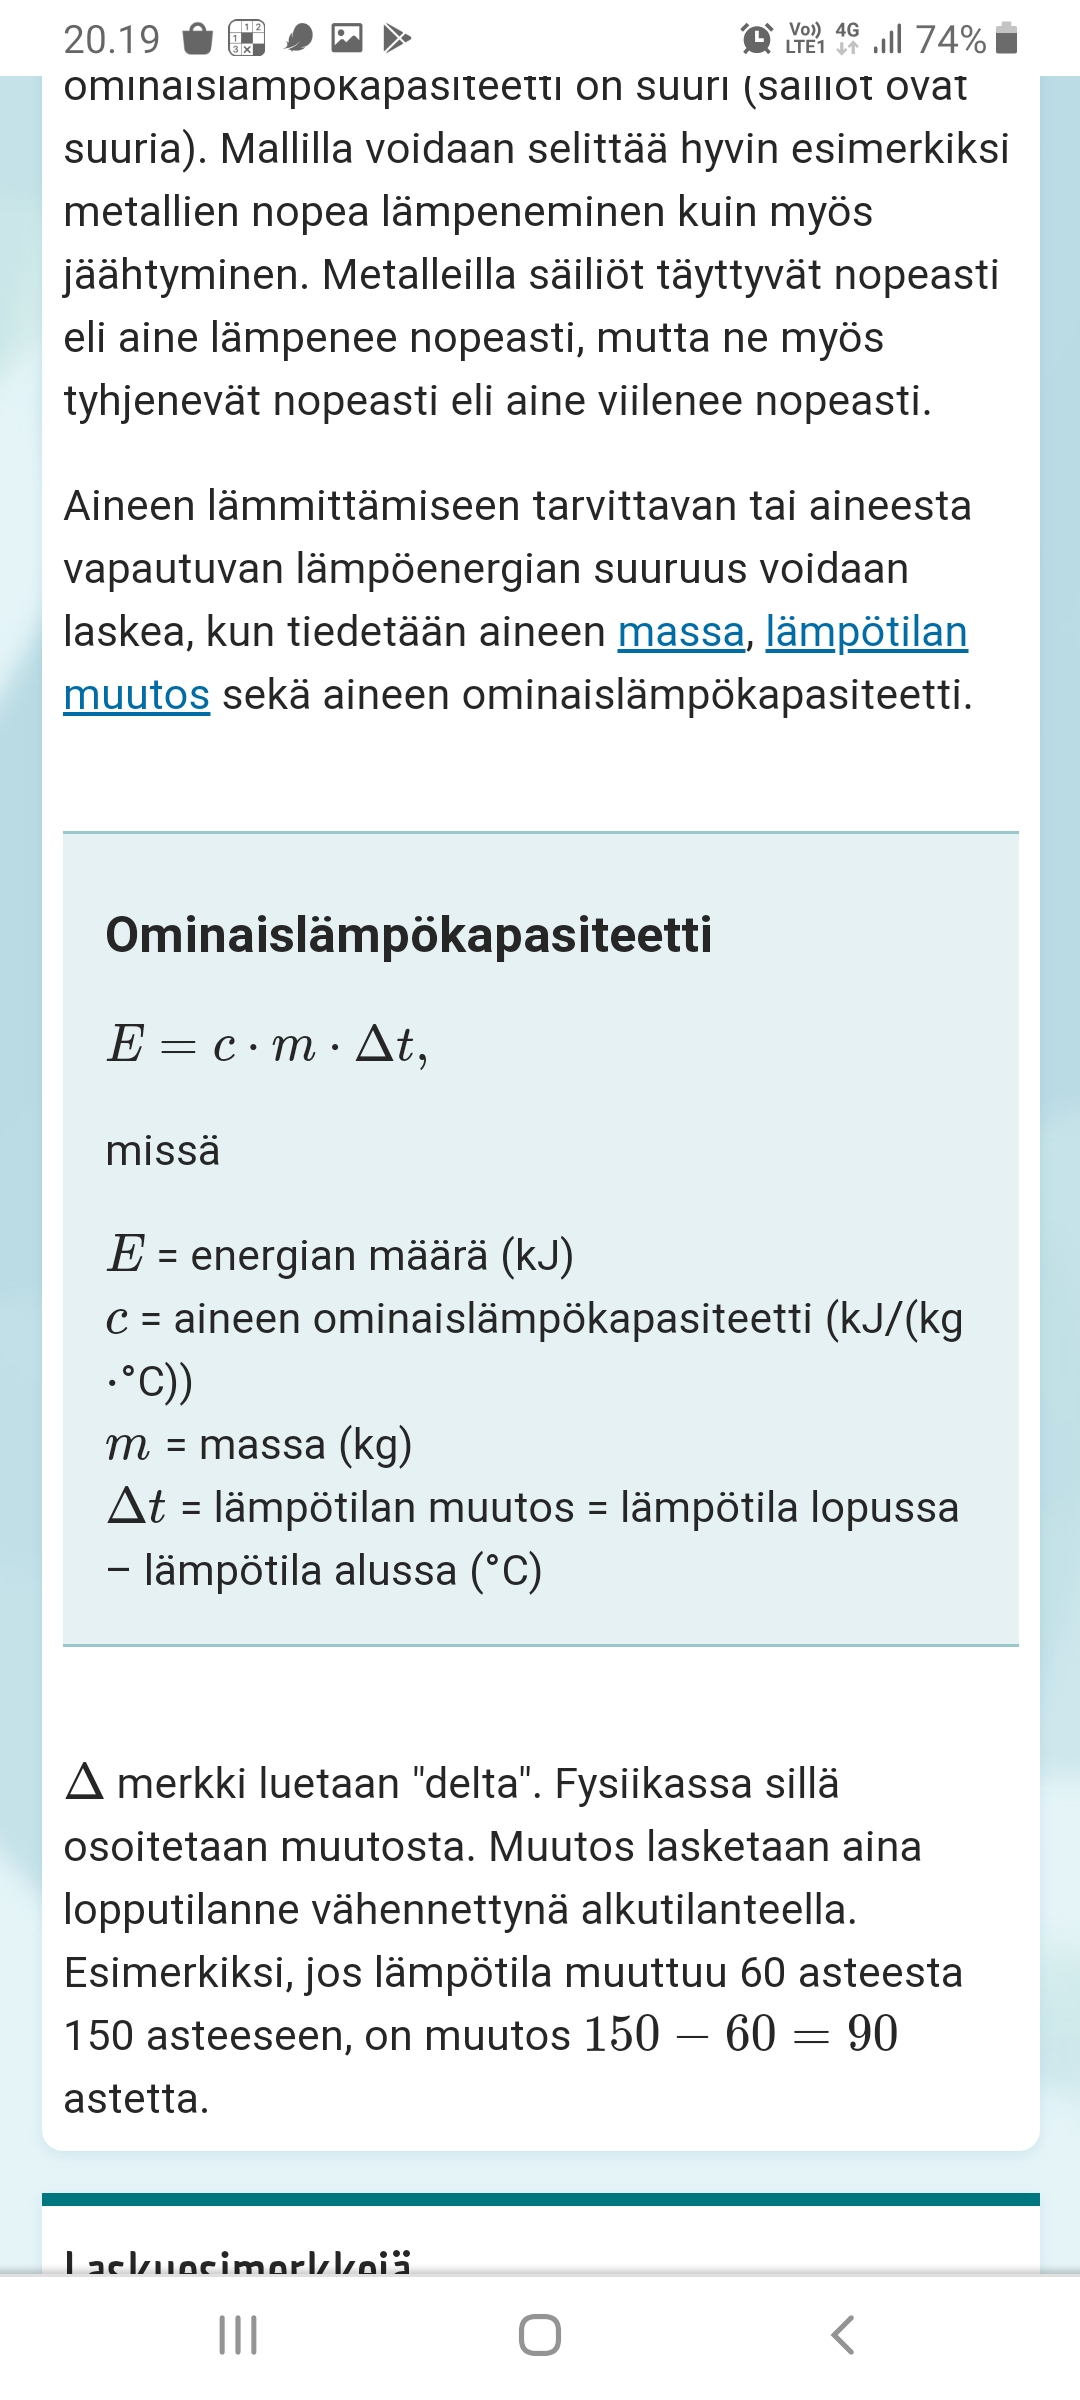1080x2400 pixels.
Task: Follow the "lämpötilan muutos" link
Action: [866, 632]
